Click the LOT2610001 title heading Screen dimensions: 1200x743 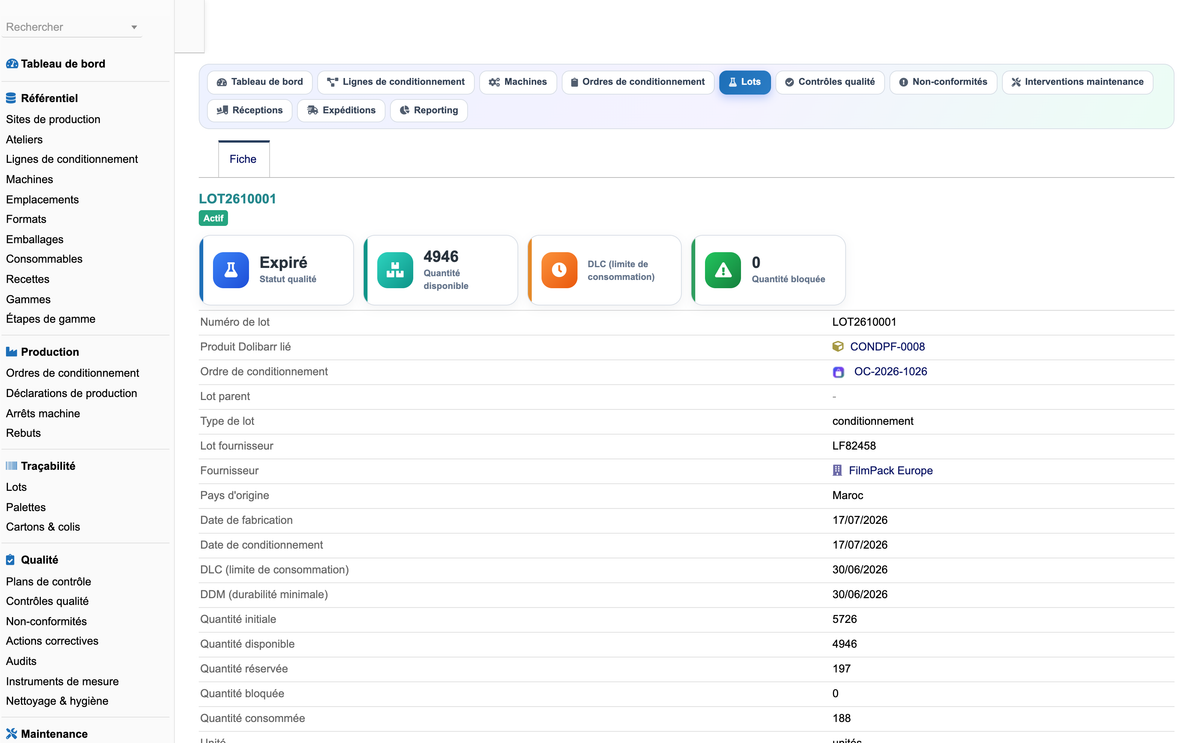pyautogui.click(x=238, y=199)
